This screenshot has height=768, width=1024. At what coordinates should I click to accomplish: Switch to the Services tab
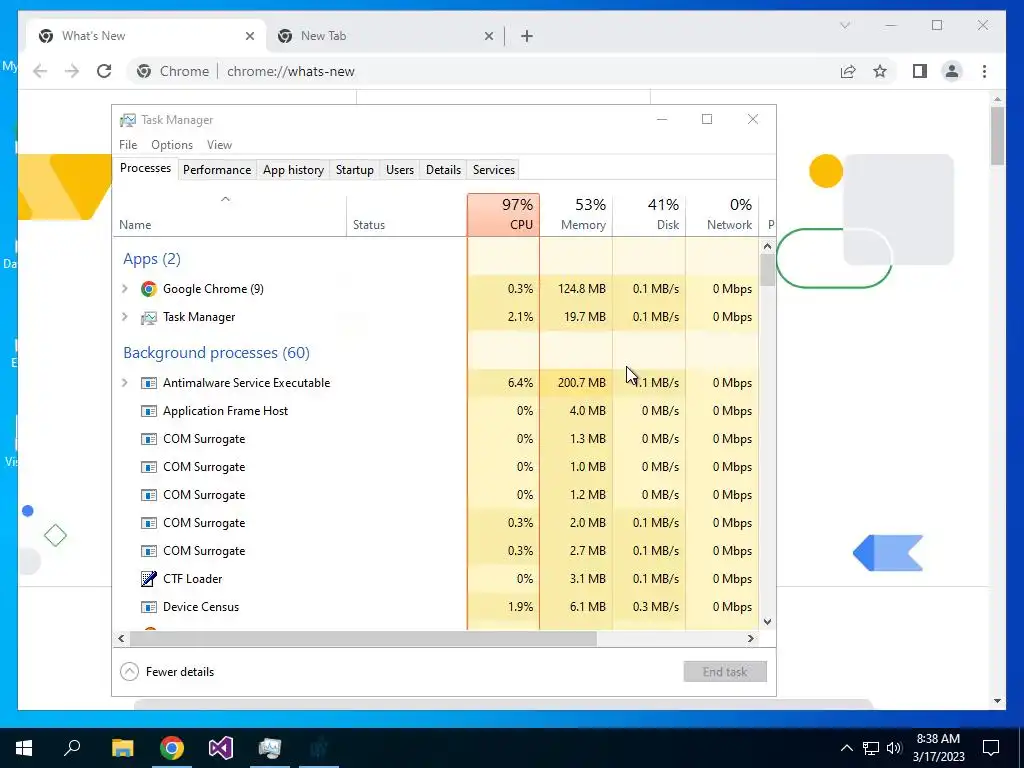494,170
